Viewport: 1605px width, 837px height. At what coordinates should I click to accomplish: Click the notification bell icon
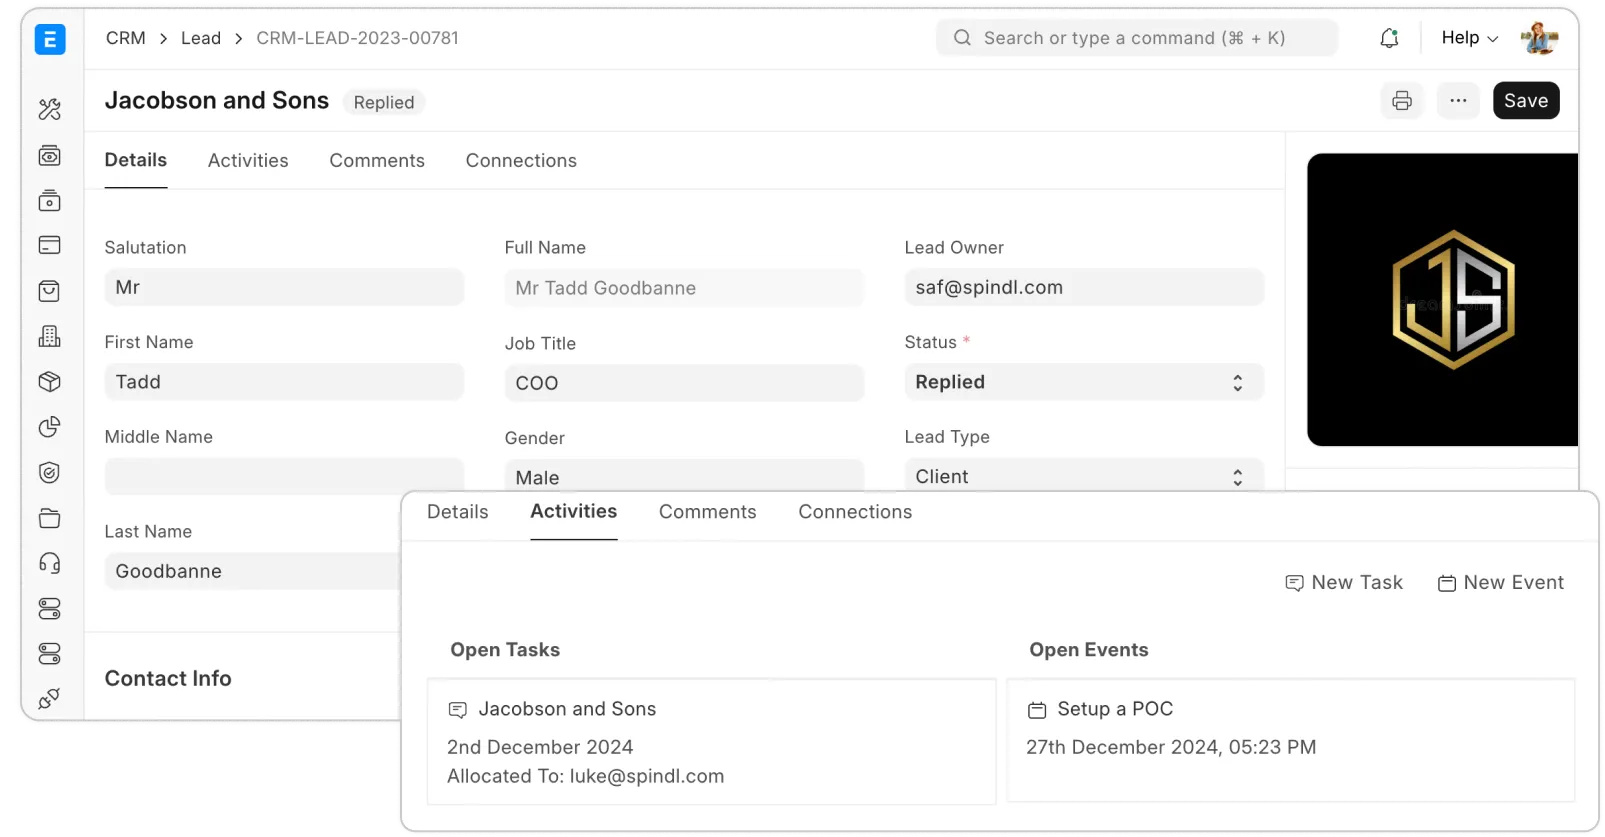point(1389,38)
